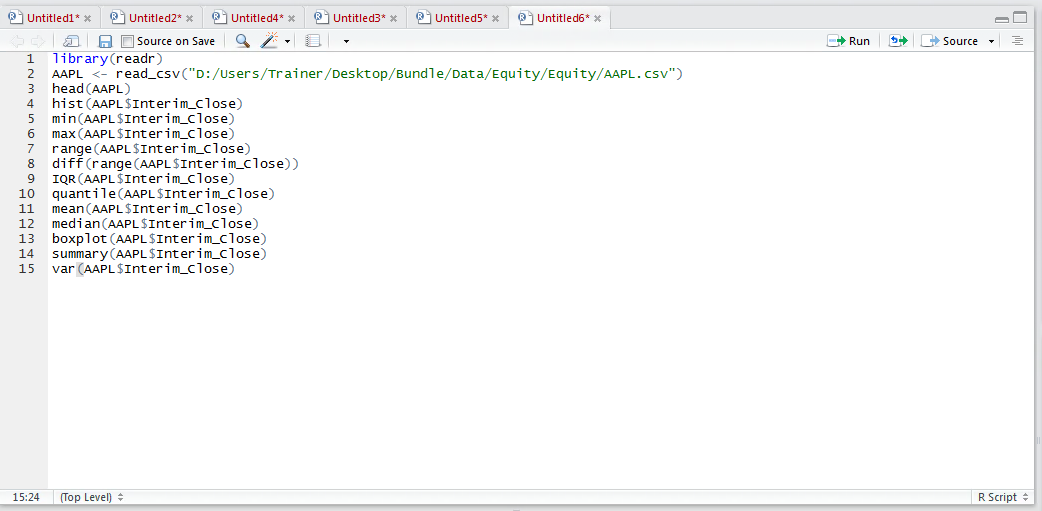Image resolution: width=1042 pixels, height=511 pixels.
Task: Click the range(AAPL$Interim_Close) line on row 7
Action: click(x=151, y=149)
